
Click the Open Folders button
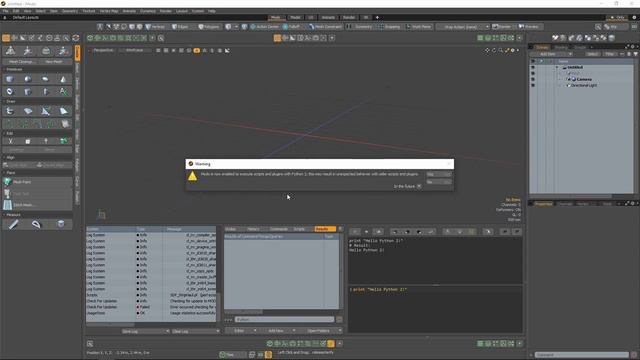pos(321,331)
